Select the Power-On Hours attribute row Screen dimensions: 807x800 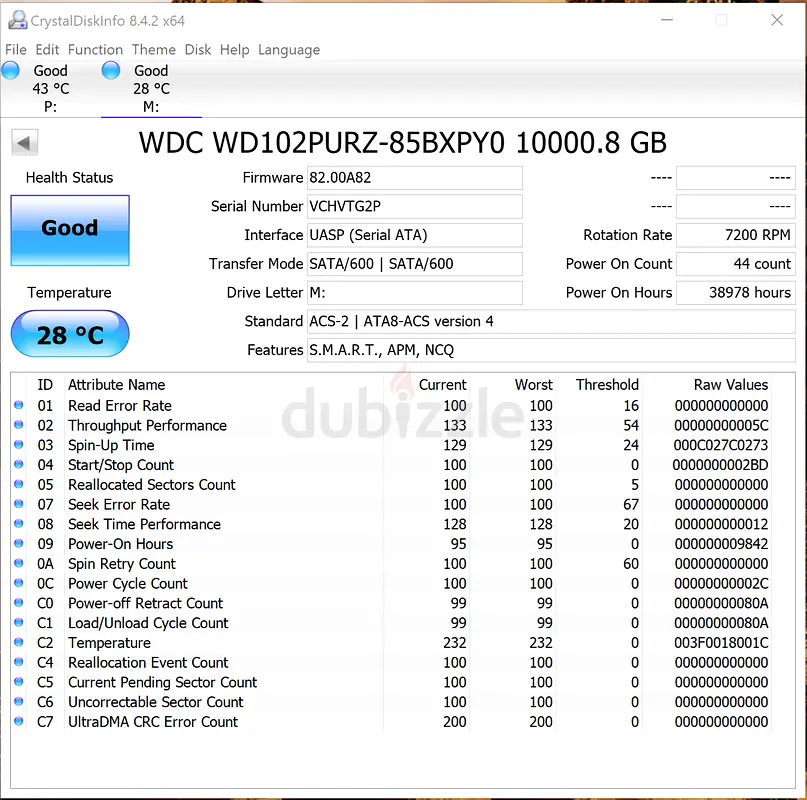[120, 544]
